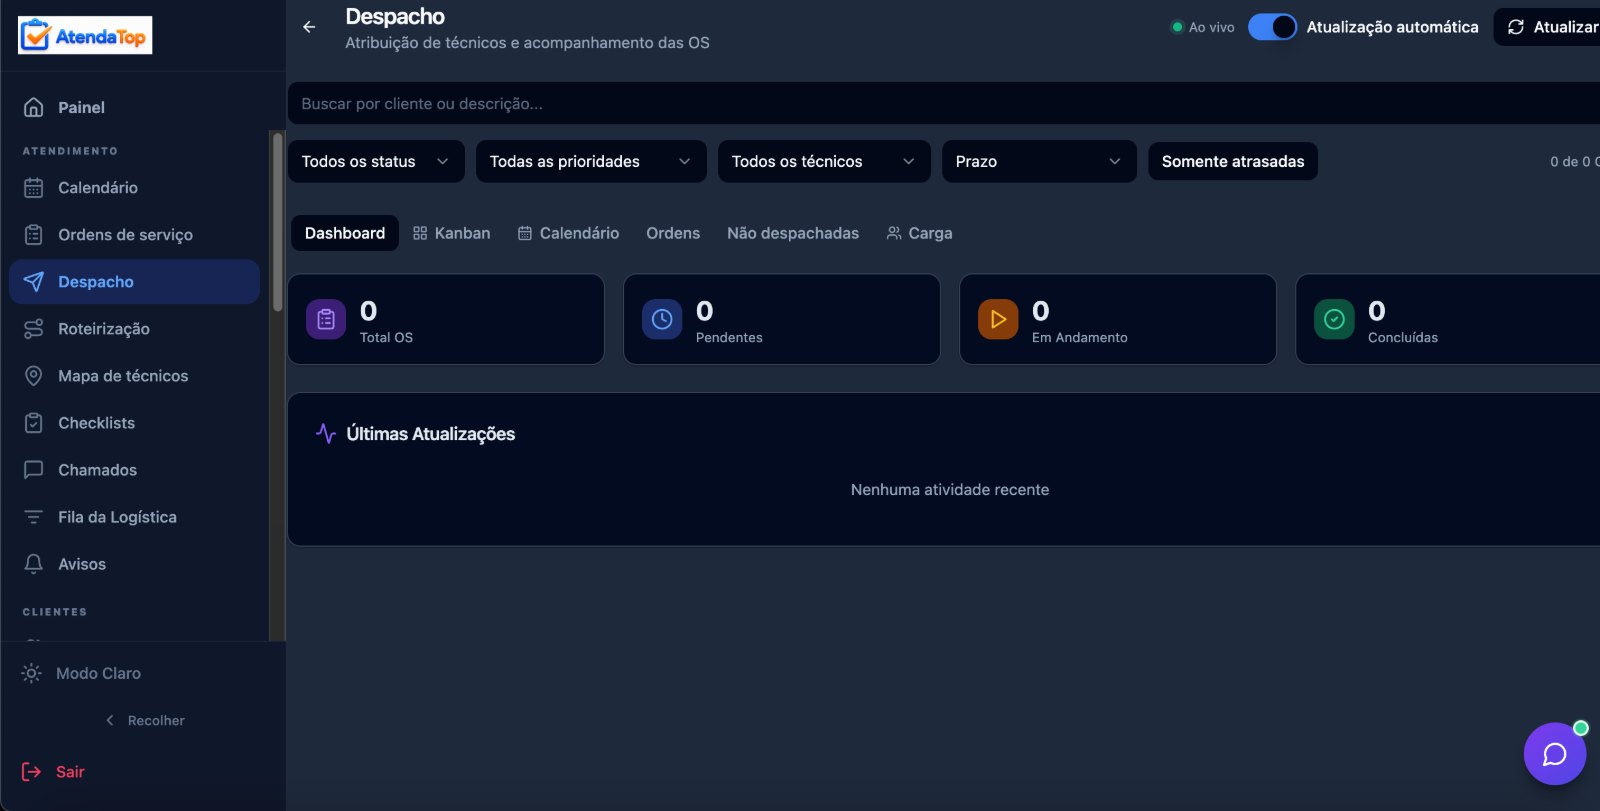
Task: Go to Checklists
Action: (x=135, y=422)
